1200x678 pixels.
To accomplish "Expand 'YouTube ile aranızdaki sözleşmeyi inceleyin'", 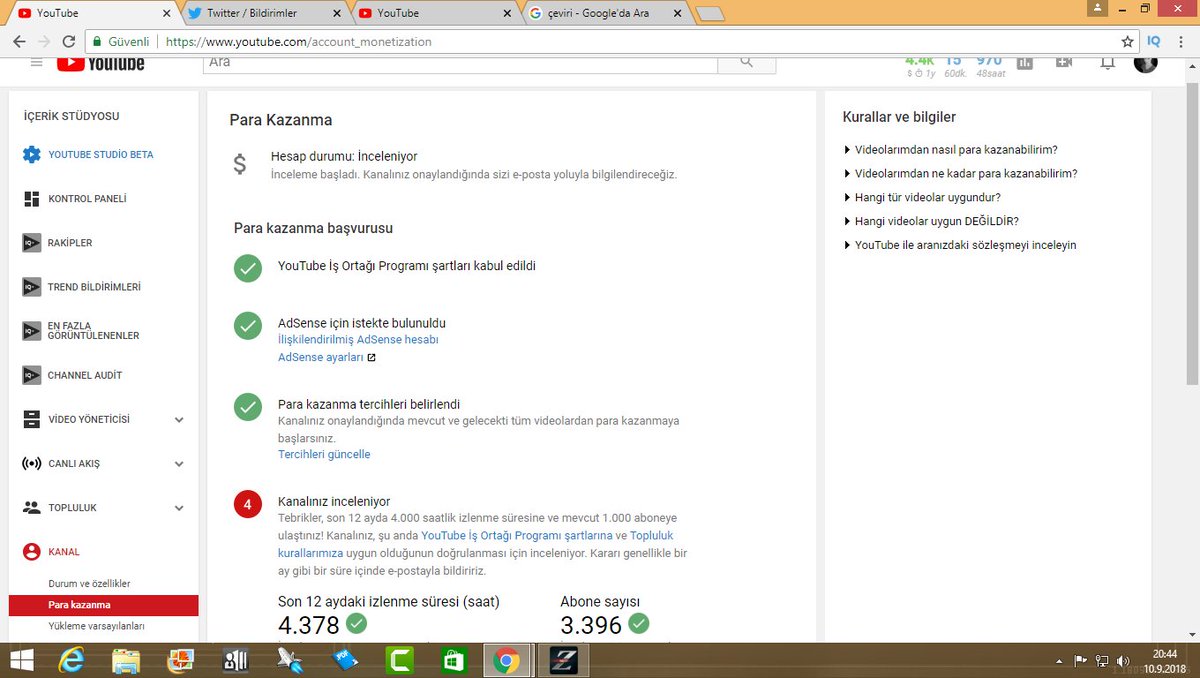I will (x=961, y=245).
